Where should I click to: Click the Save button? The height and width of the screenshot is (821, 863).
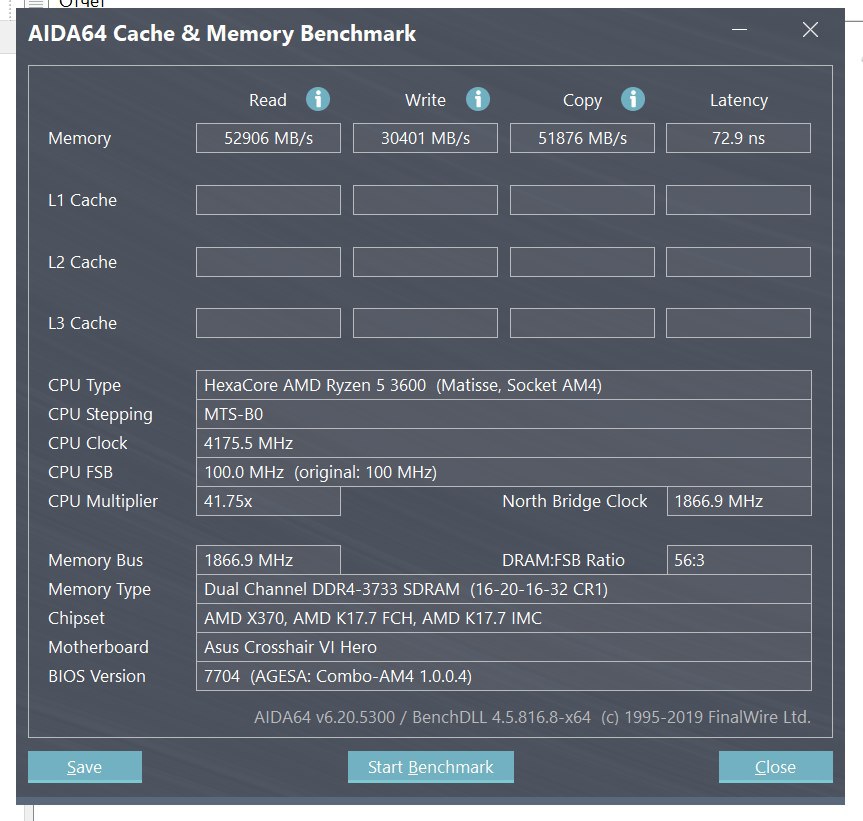pos(85,767)
